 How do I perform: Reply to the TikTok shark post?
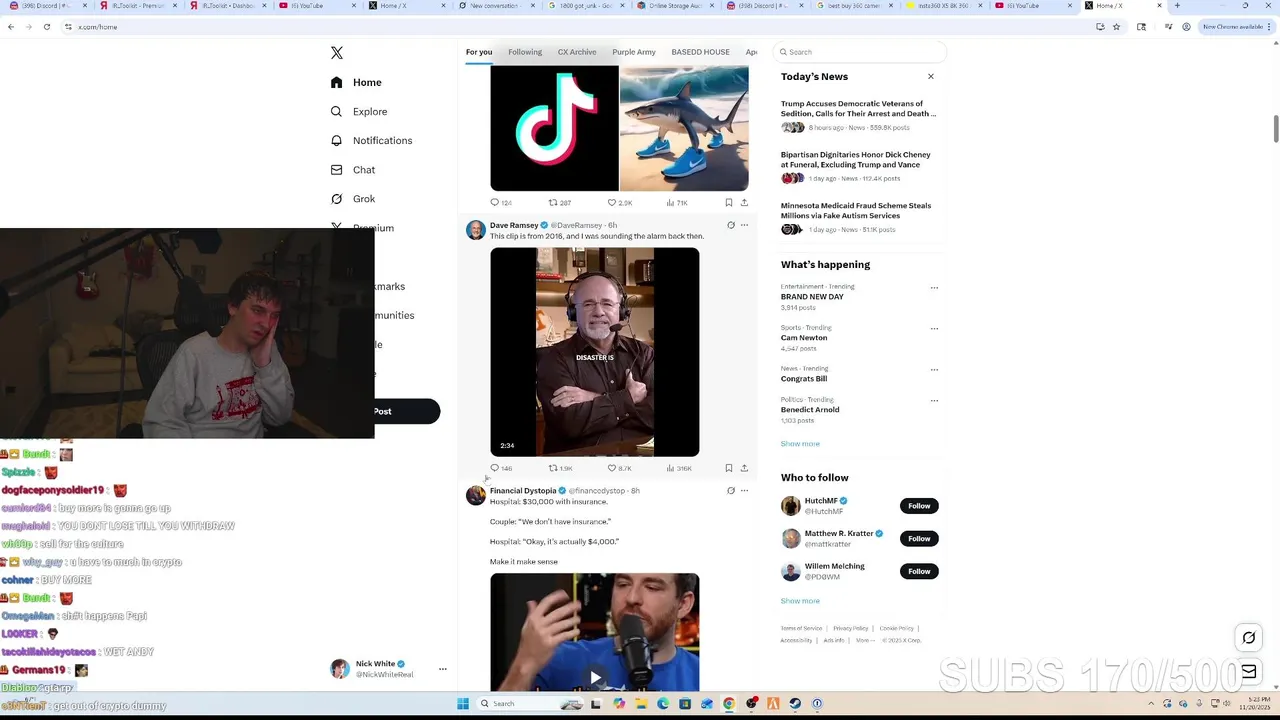click(500, 203)
